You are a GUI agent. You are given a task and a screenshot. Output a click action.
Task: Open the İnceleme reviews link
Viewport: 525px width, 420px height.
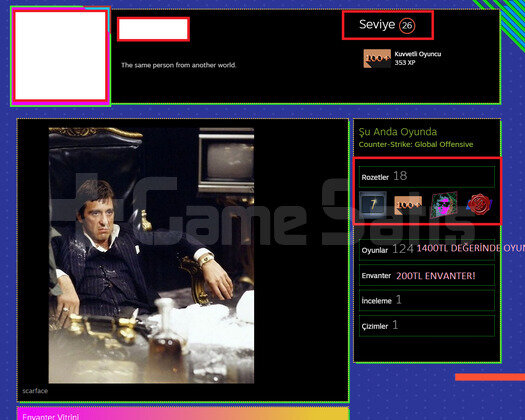(376, 301)
